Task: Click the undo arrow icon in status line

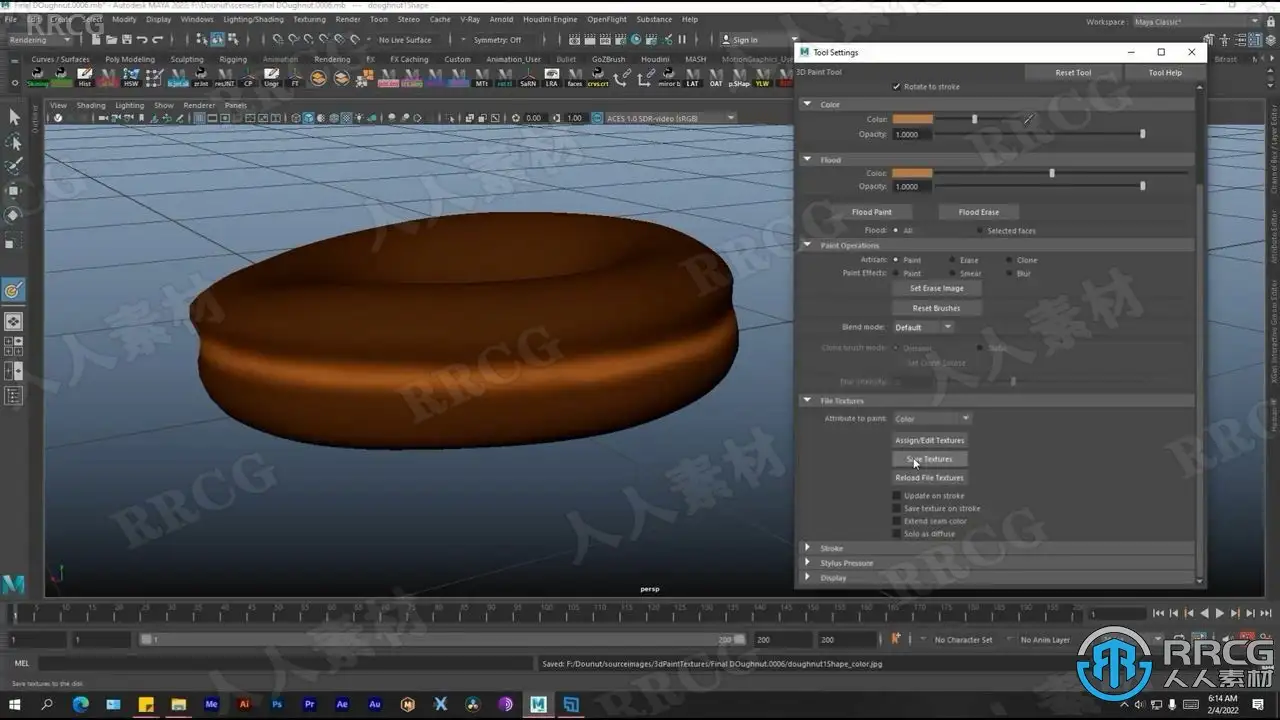Action: (141, 40)
